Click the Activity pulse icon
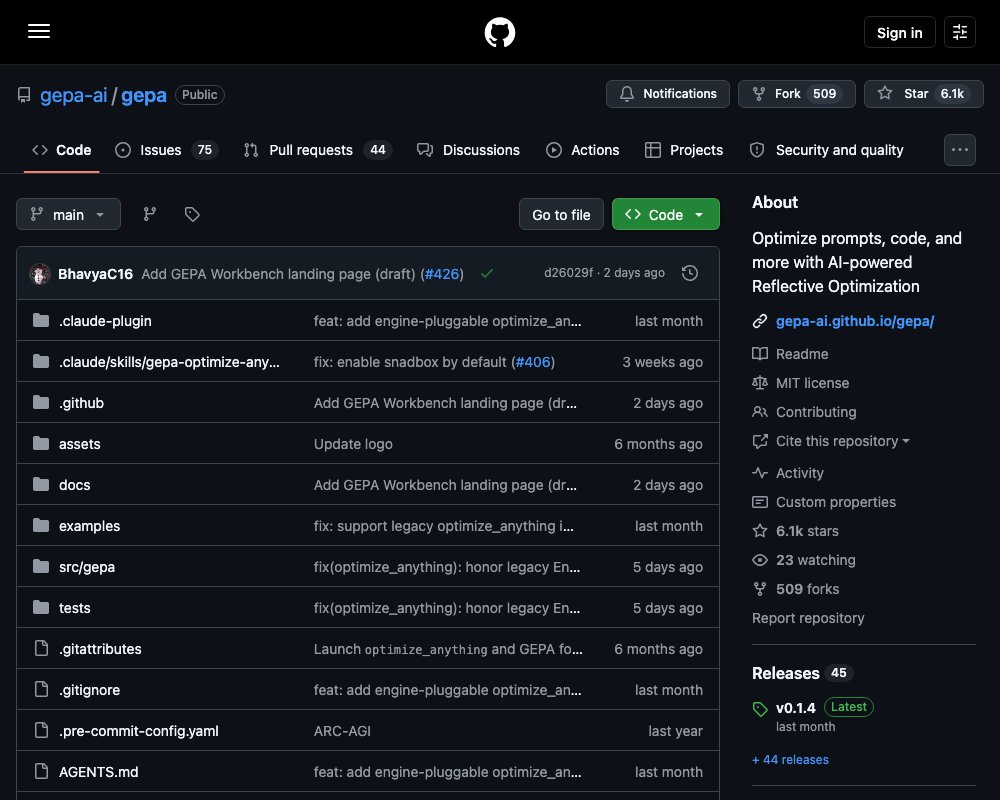1000x800 pixels. point(760,473)
